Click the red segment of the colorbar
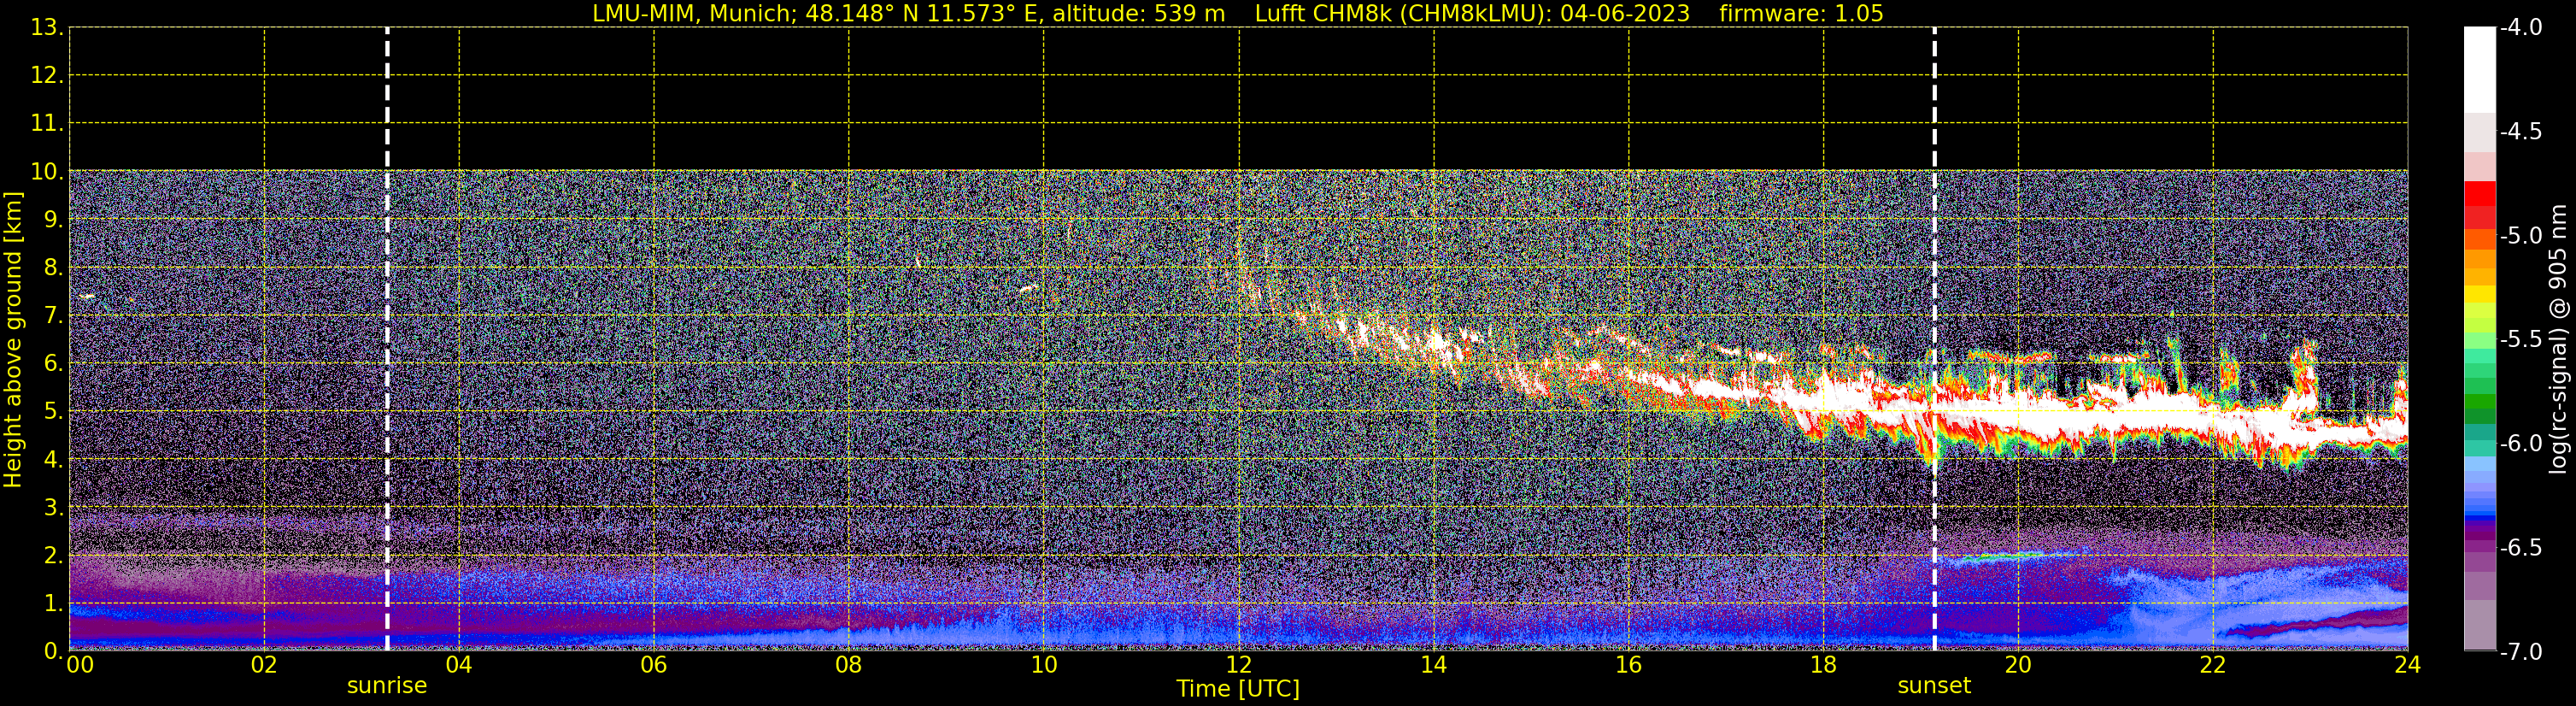The image size is (2576, 706). [x=2480, y=194]
